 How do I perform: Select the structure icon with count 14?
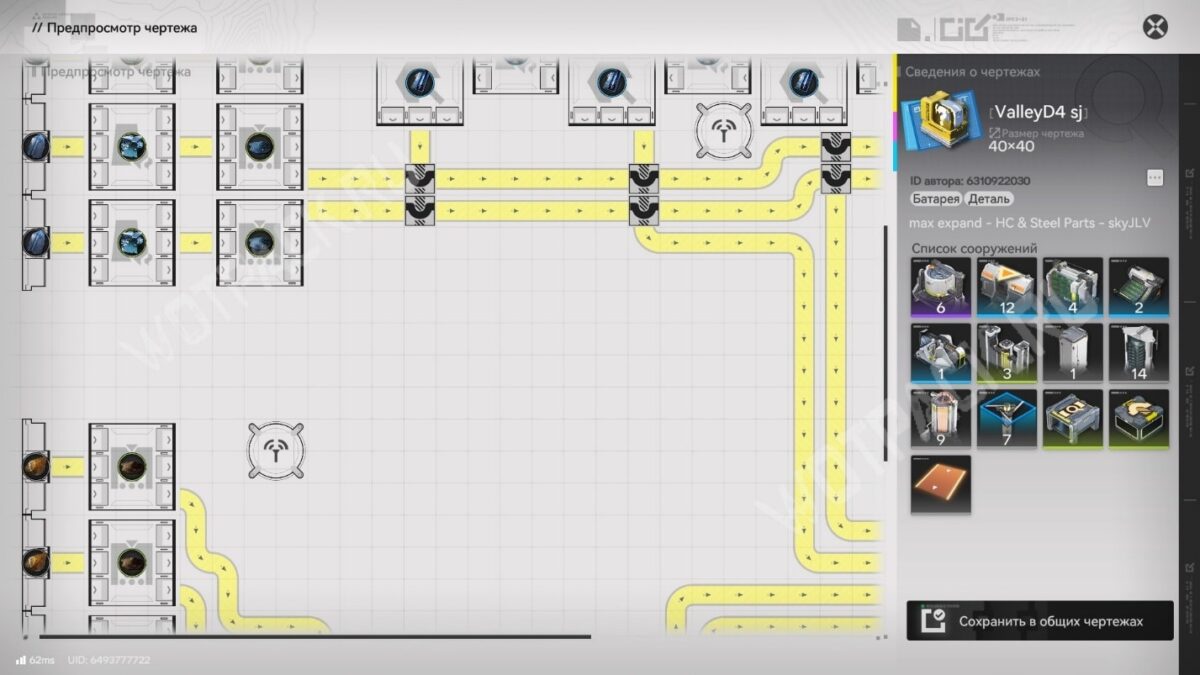coord(1139,353)
